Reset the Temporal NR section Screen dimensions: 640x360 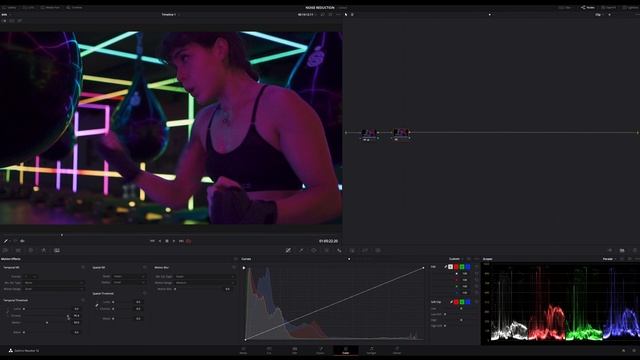(83, 267)
